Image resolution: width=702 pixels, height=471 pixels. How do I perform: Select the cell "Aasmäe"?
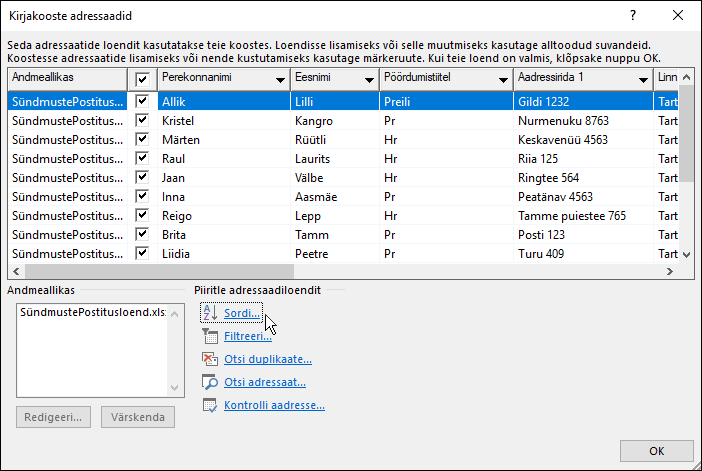(335, 197)
